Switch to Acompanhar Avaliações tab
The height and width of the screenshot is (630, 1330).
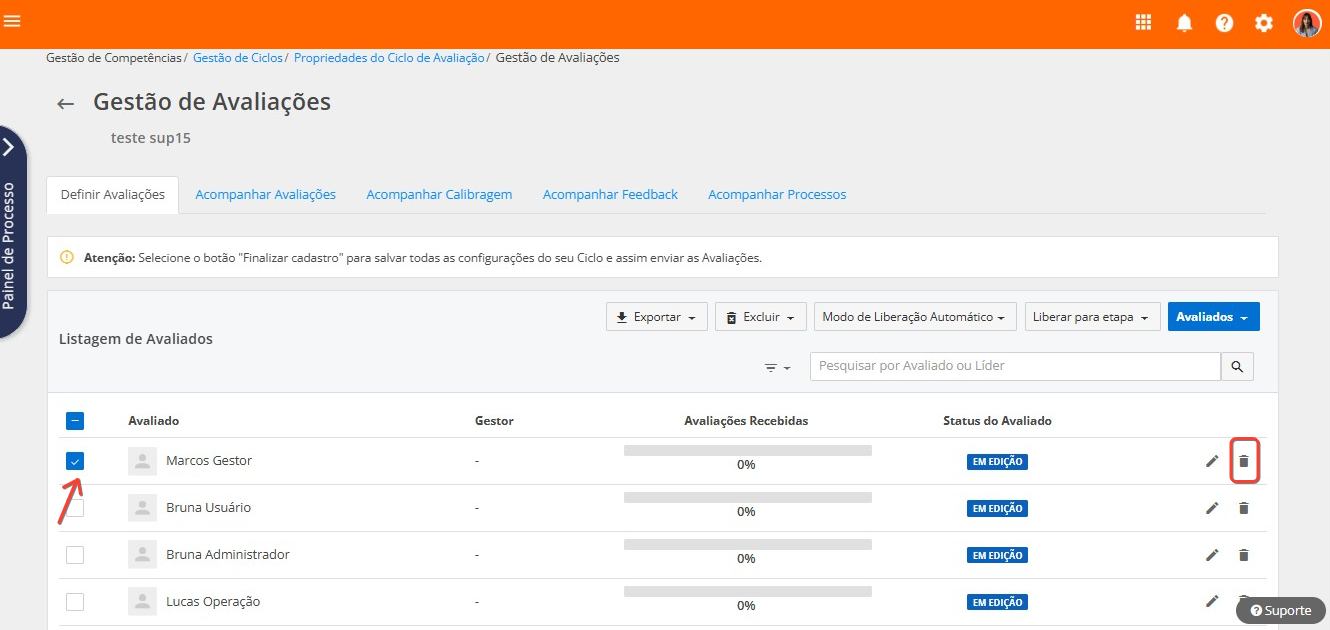[x=265, y=195]
